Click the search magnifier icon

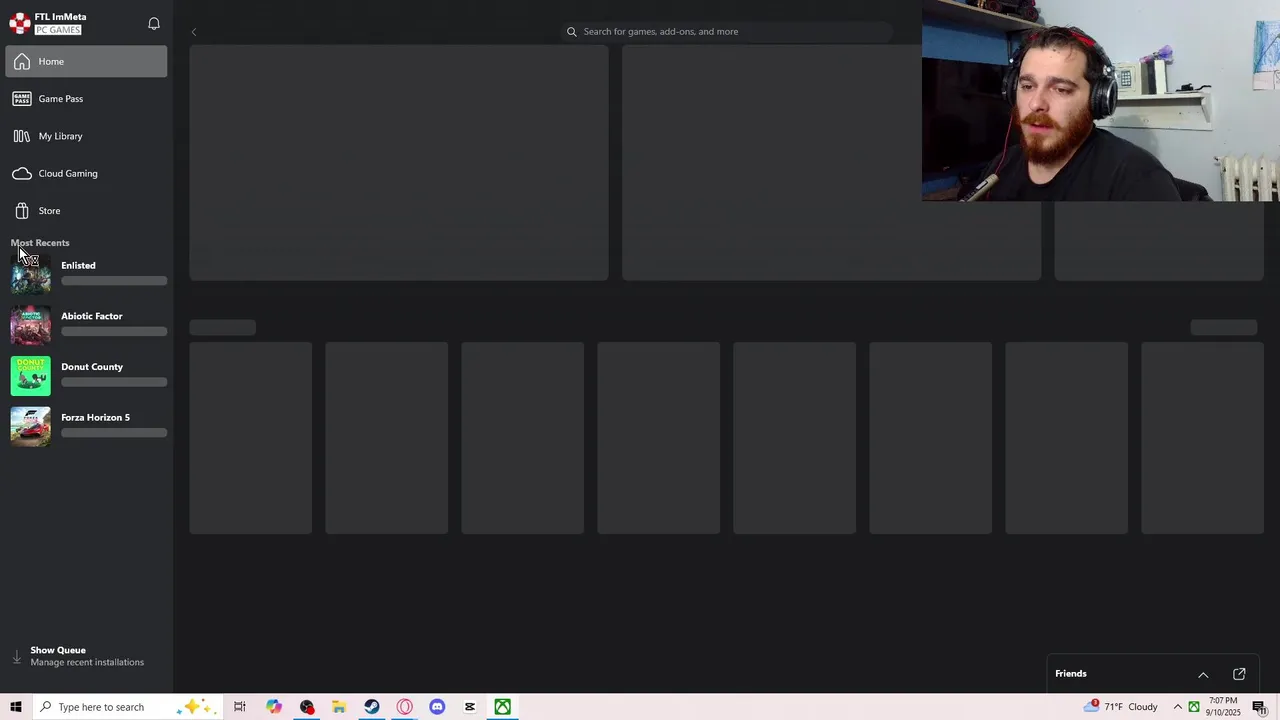tap(572, 32)
